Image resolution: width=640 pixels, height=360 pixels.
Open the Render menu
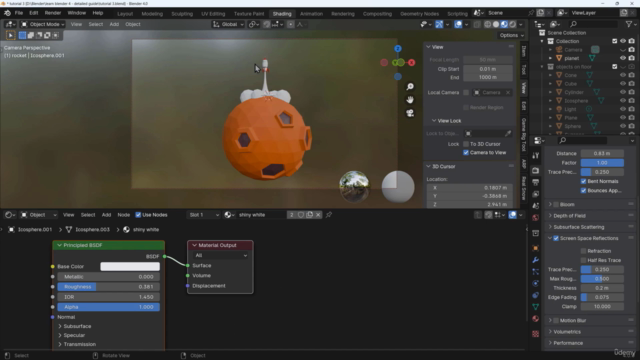tap(53, 13)
